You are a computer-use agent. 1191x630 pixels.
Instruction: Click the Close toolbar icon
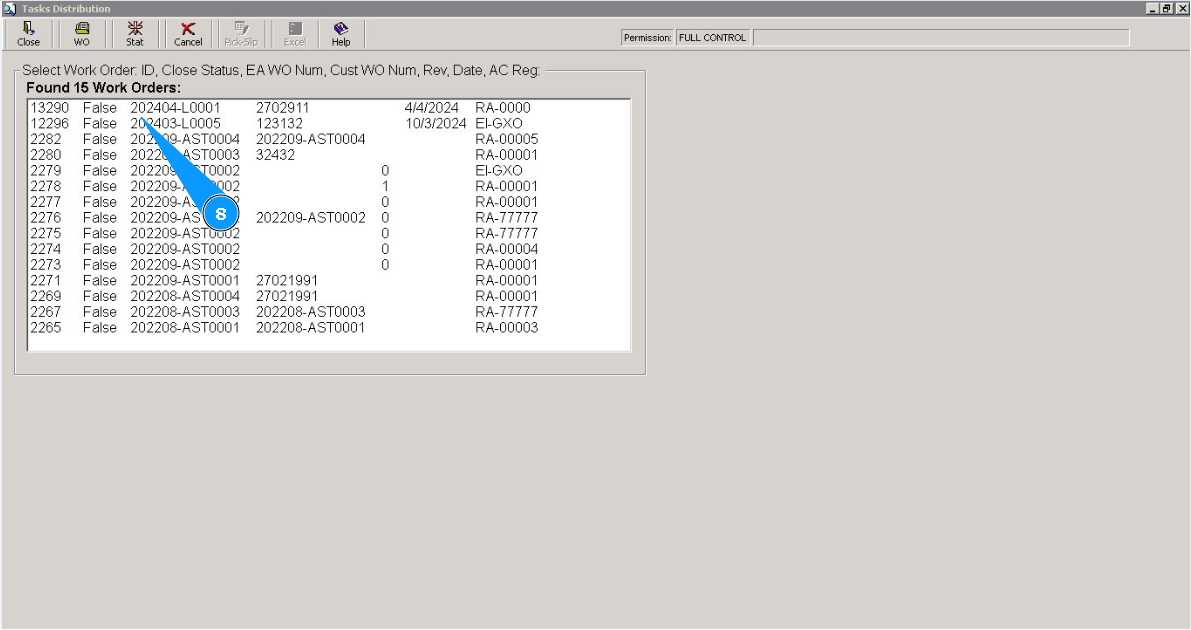tap(28, 34)
